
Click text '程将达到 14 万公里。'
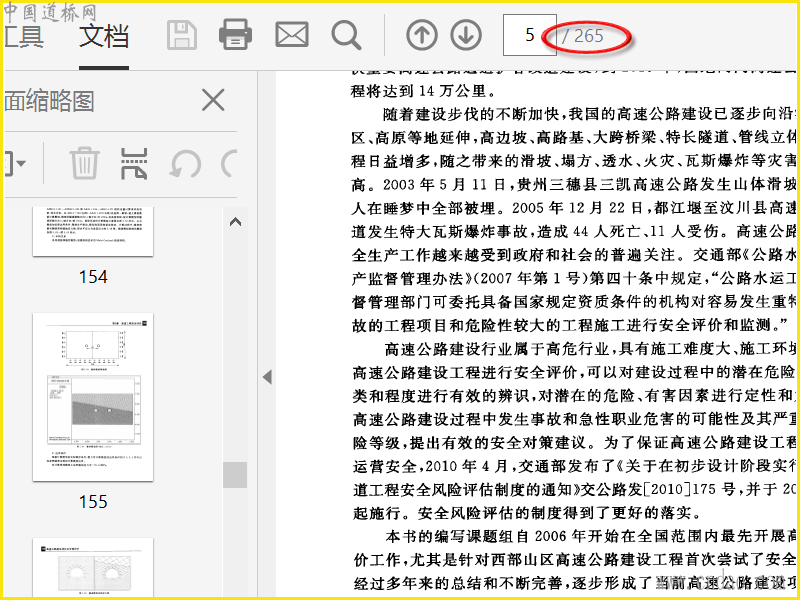pyautogui.click(x=423, y=91)
